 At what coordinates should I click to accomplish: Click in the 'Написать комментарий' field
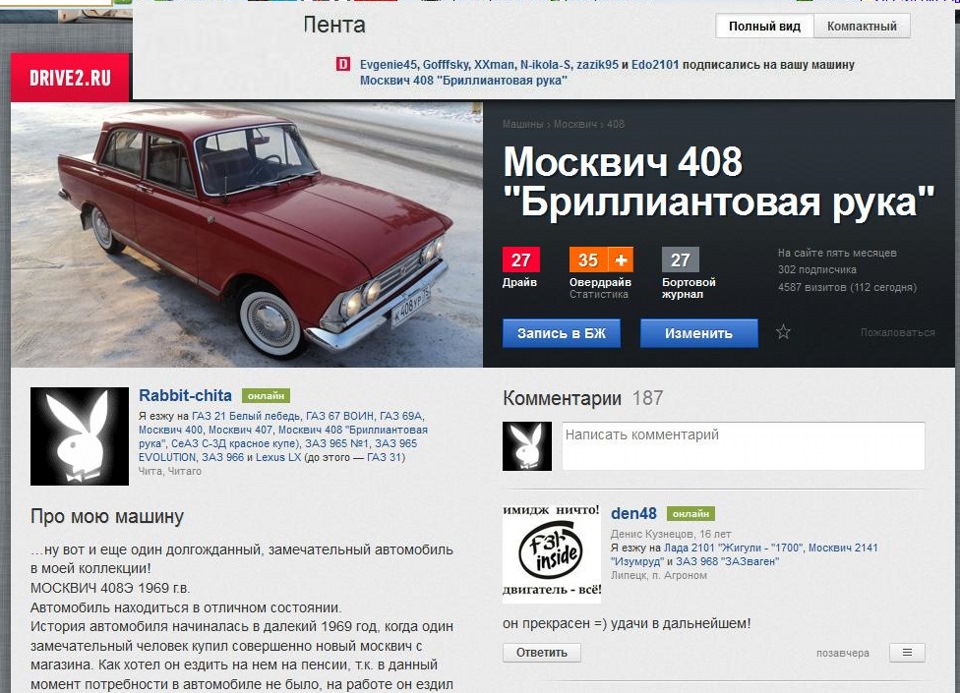pyautogui.click(x=743, y=446)
